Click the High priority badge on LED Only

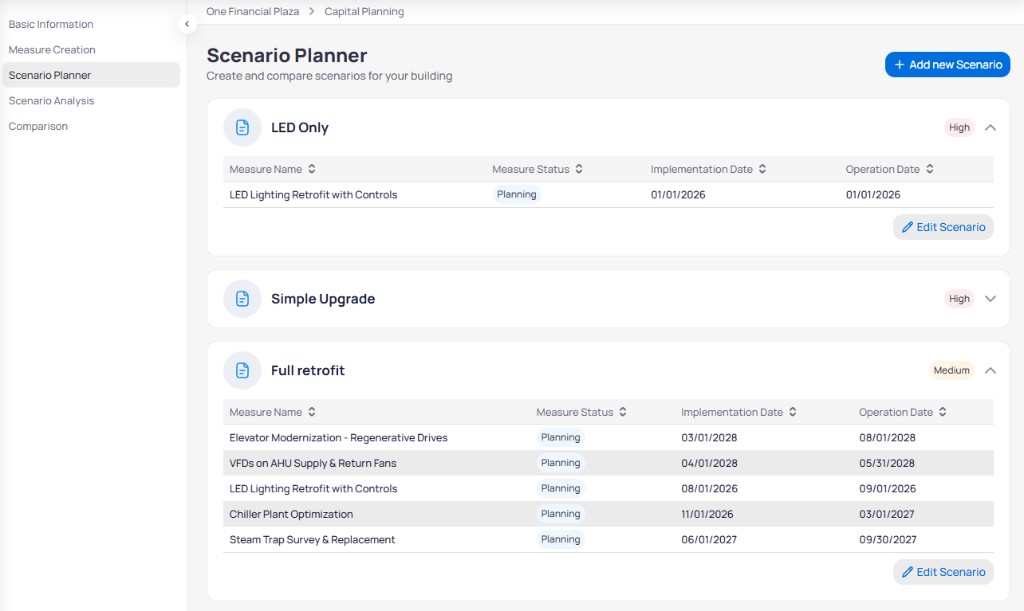pyautogui.click(x=959, y=127)
